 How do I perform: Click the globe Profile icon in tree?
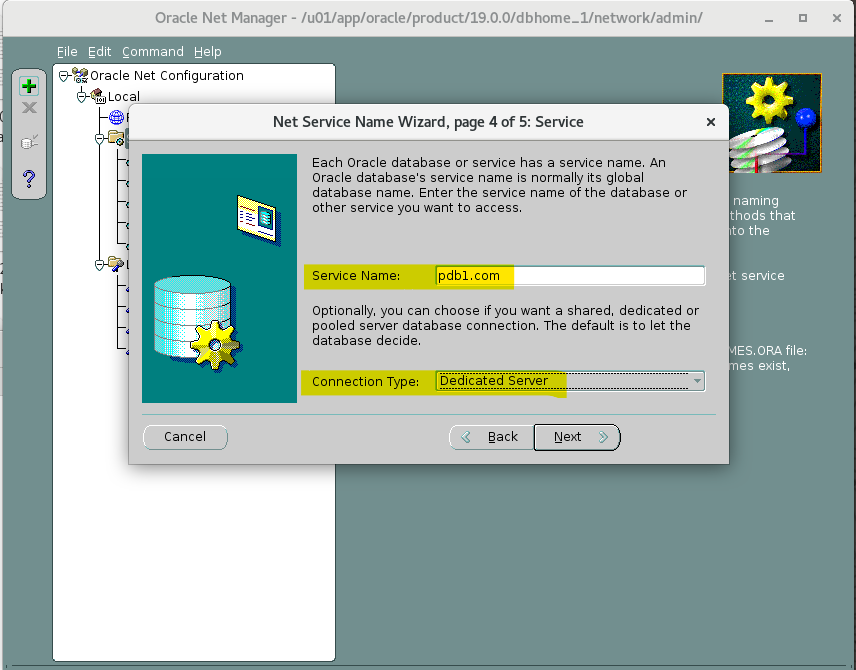point(116,117)
